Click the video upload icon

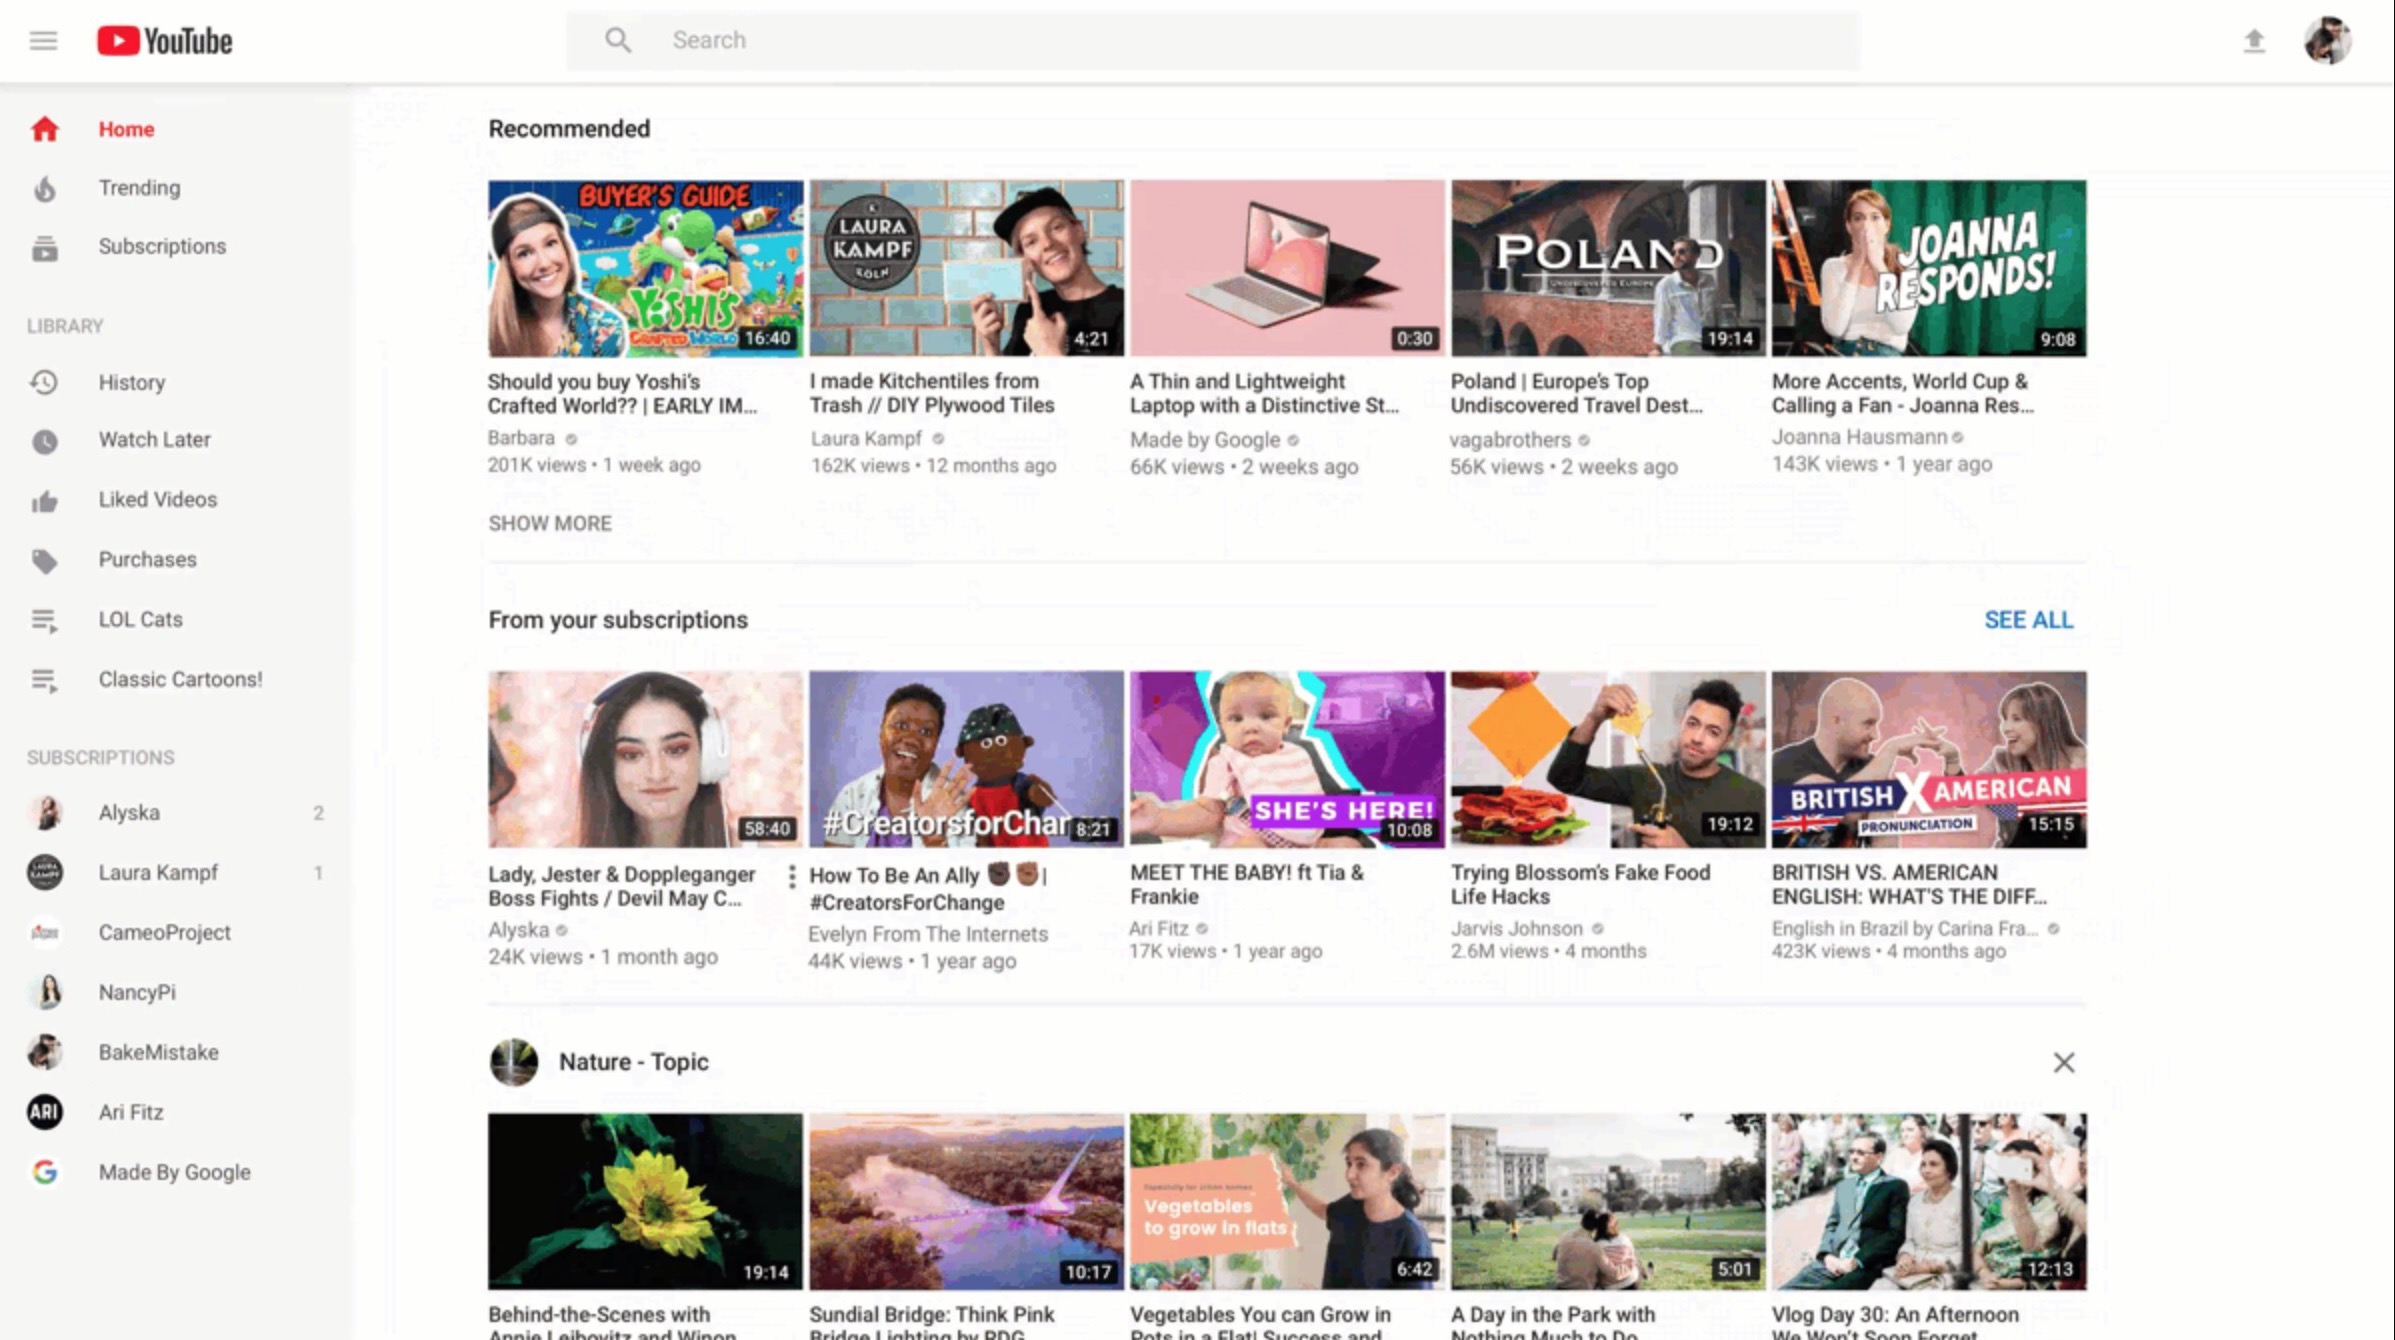click(x=2254, y=39)
